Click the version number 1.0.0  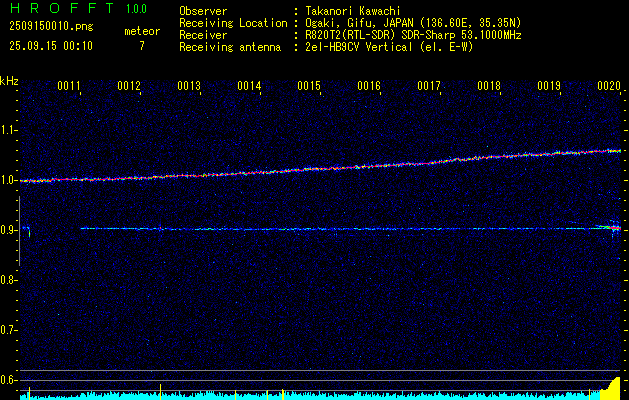[136, 9]
